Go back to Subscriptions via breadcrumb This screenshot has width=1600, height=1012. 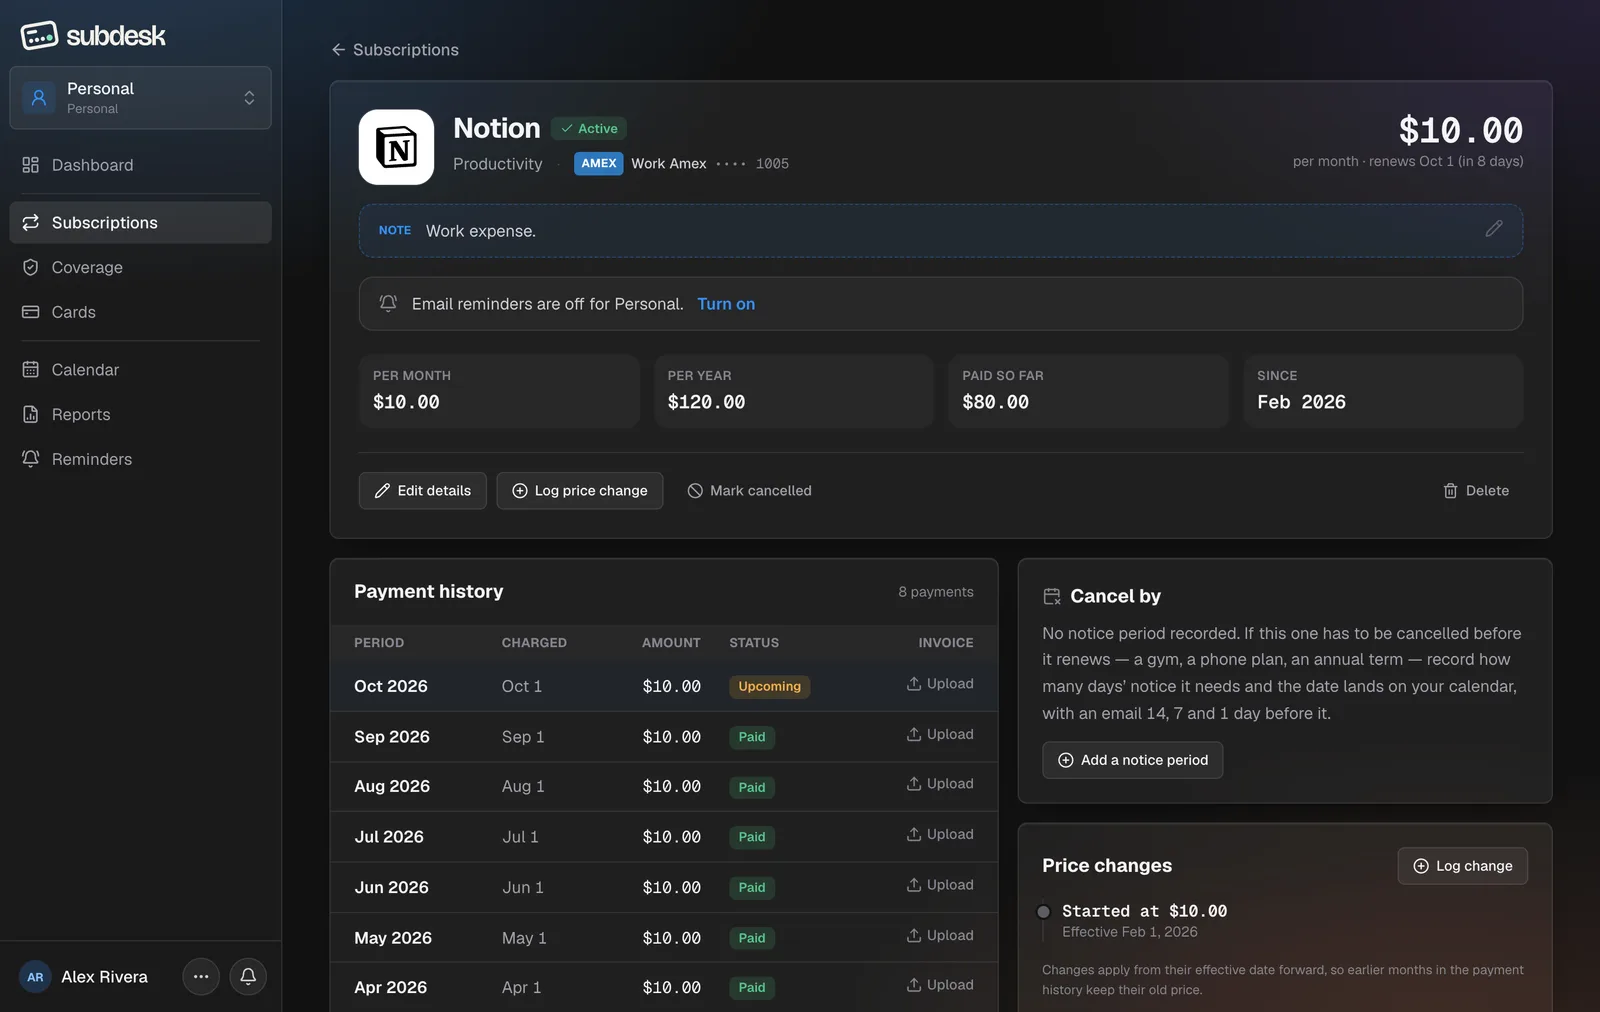395,50
